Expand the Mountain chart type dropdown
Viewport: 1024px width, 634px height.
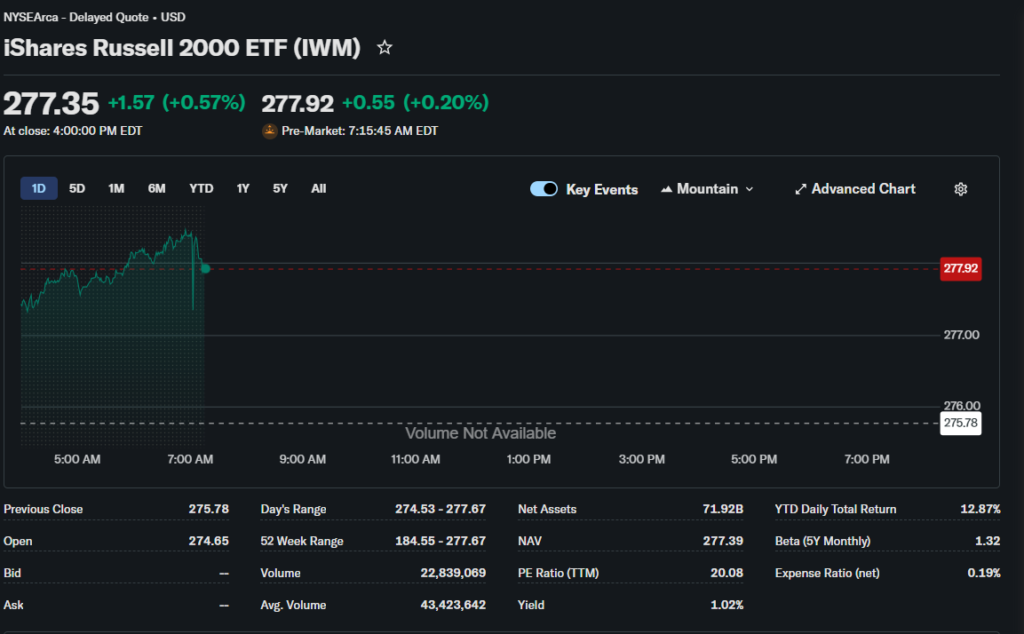[750, 189]
